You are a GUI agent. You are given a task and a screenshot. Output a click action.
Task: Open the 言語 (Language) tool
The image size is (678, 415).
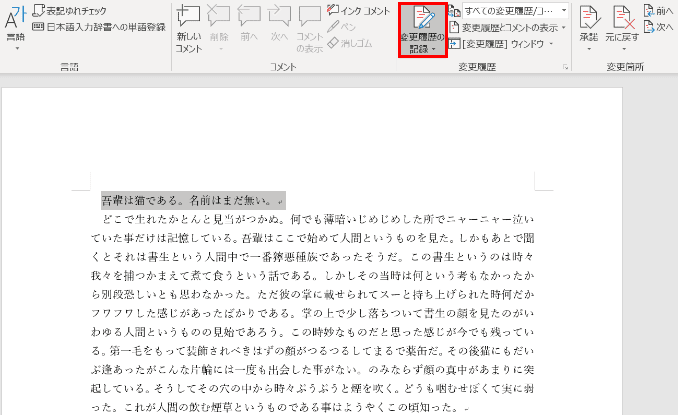coord(15,24)
